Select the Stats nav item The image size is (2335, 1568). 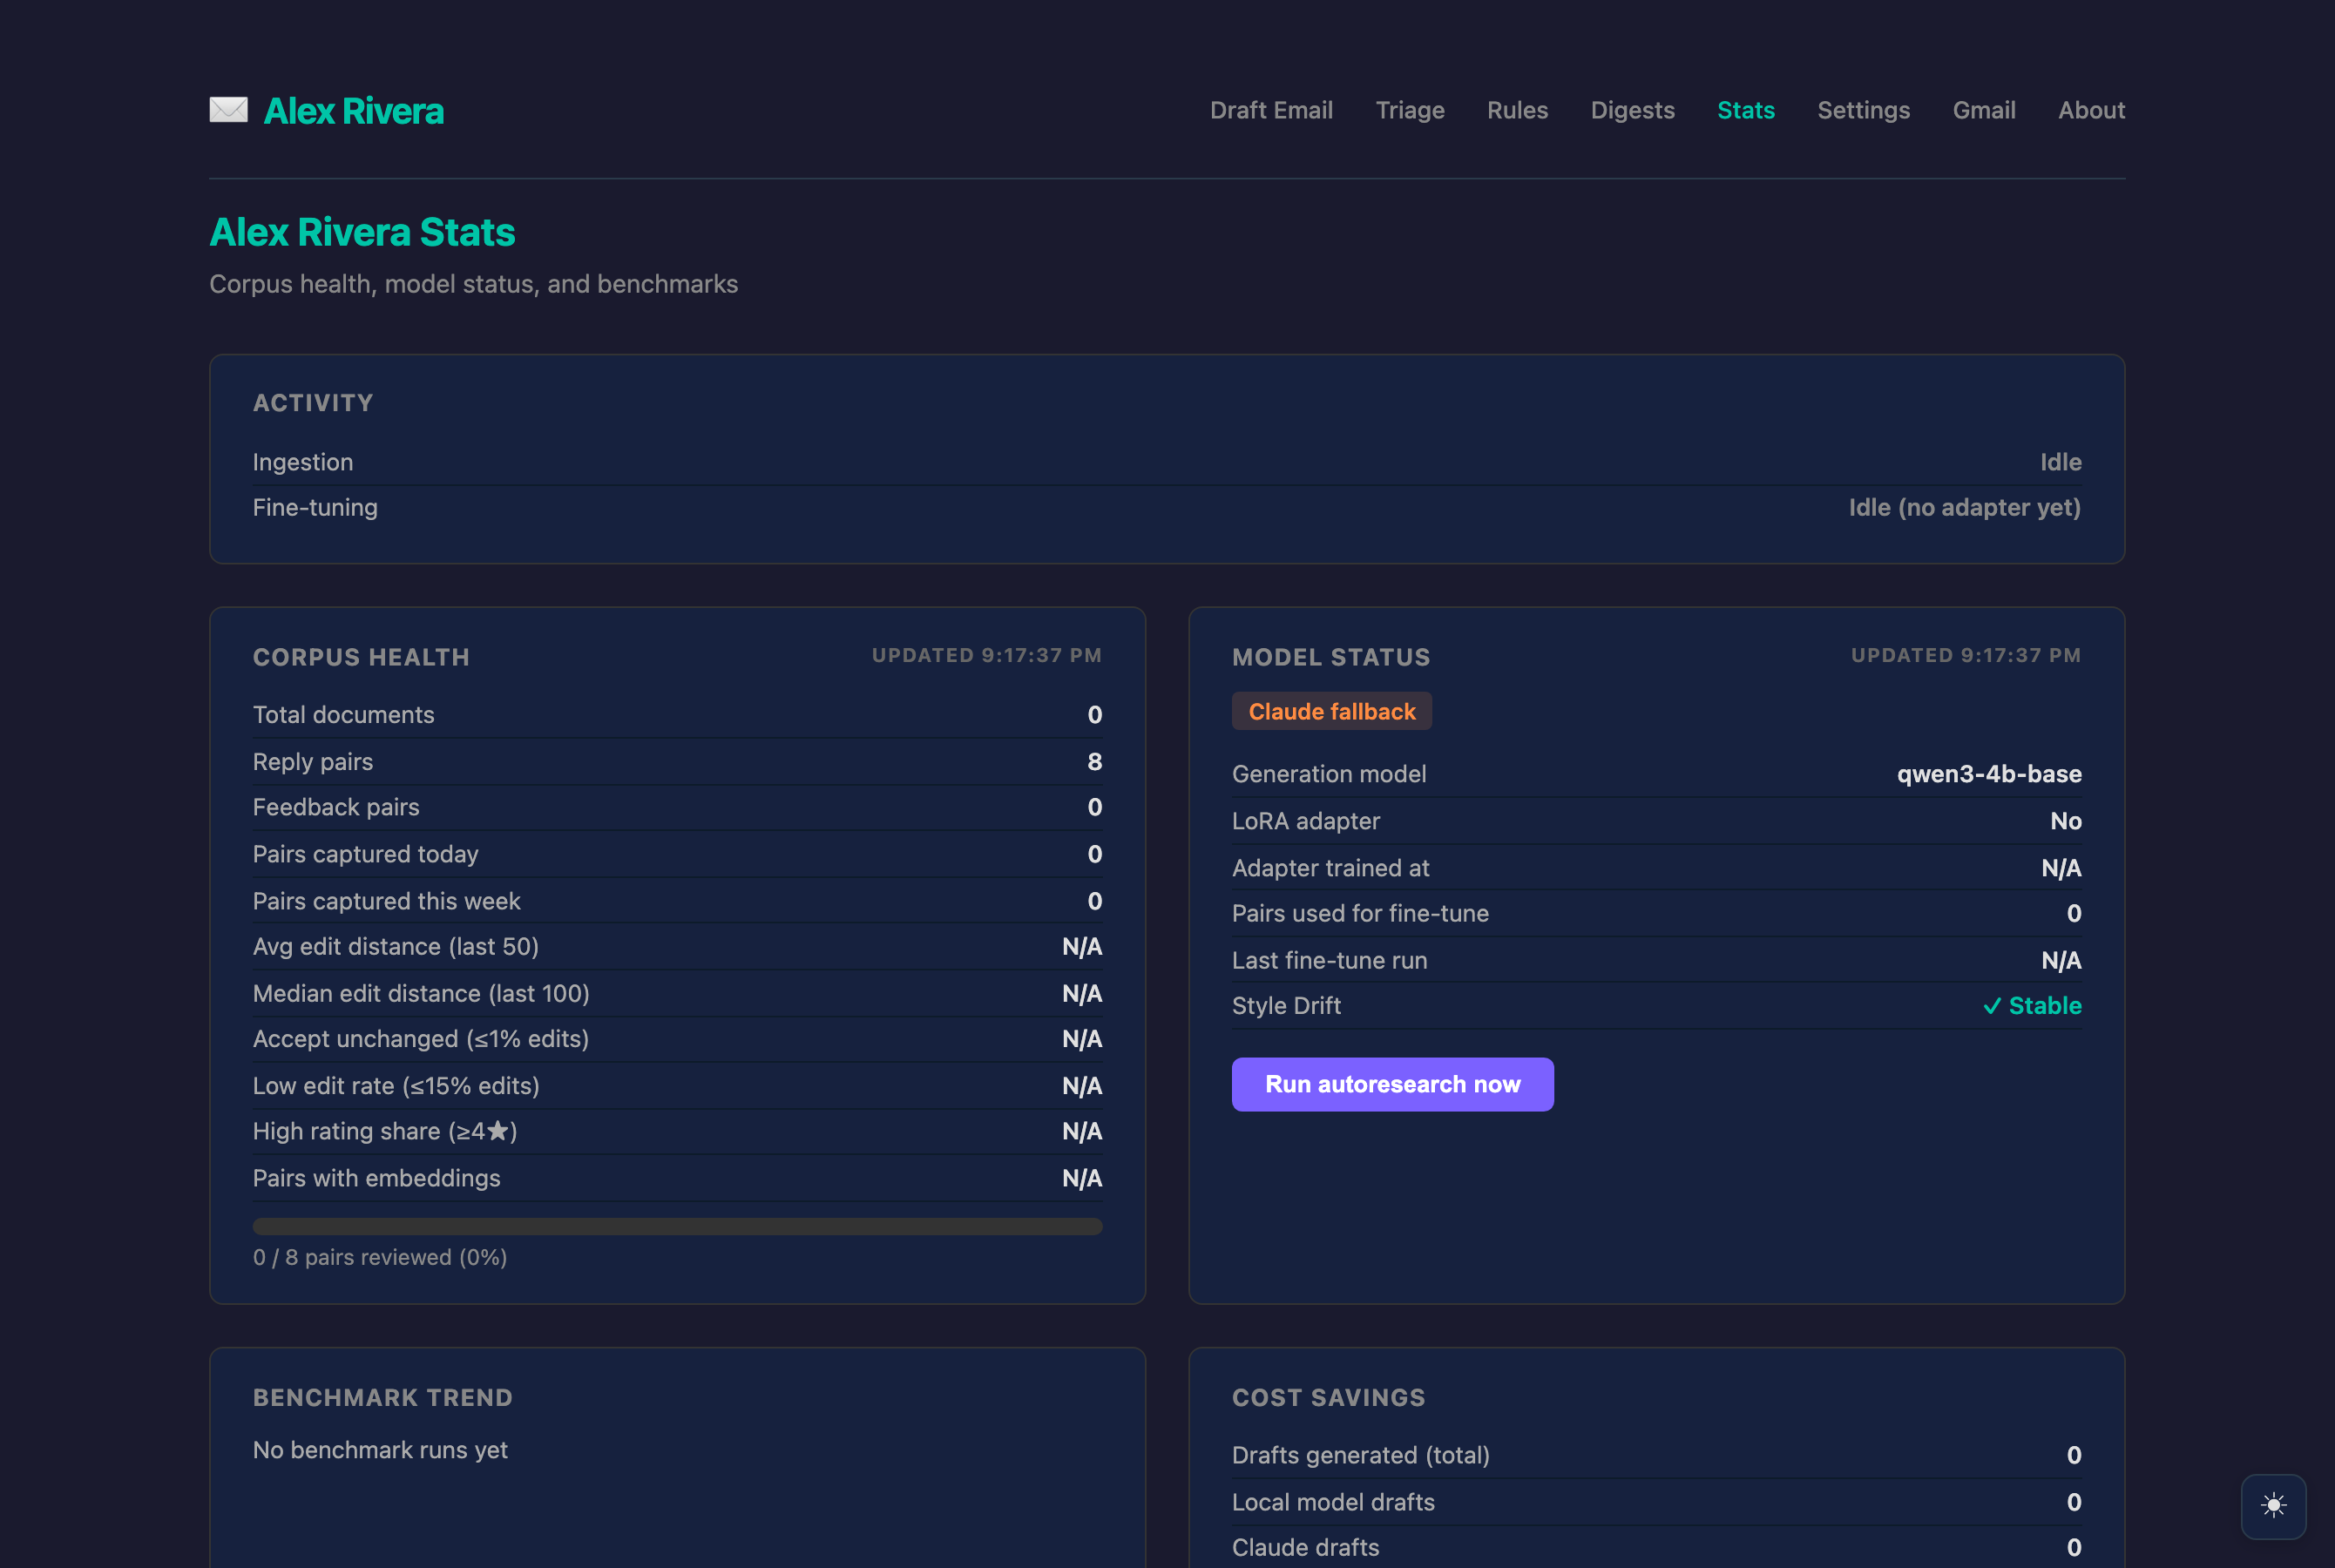coord(1745,110)
